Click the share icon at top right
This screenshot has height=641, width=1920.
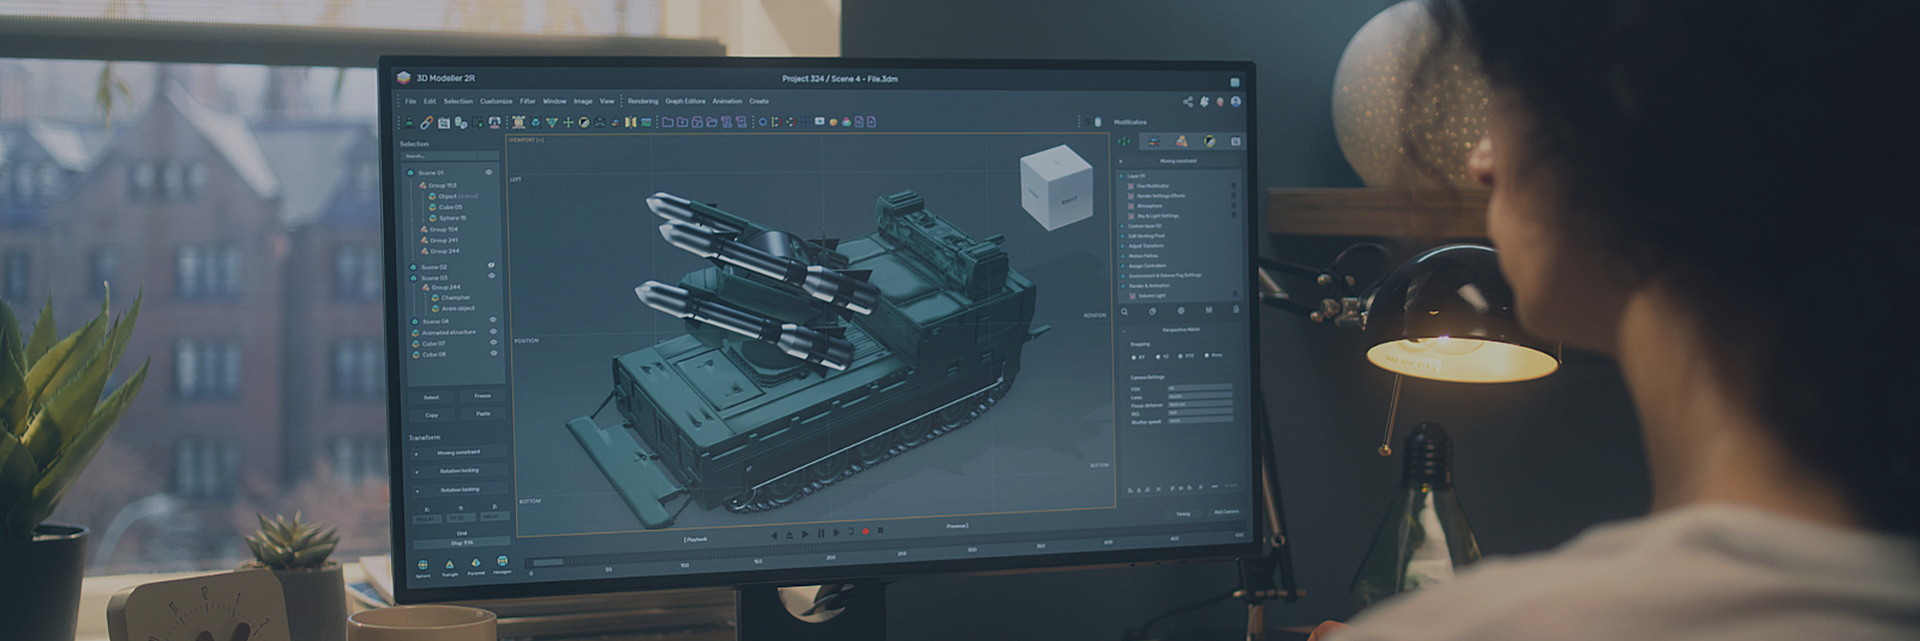click(x=1188, y=102)
